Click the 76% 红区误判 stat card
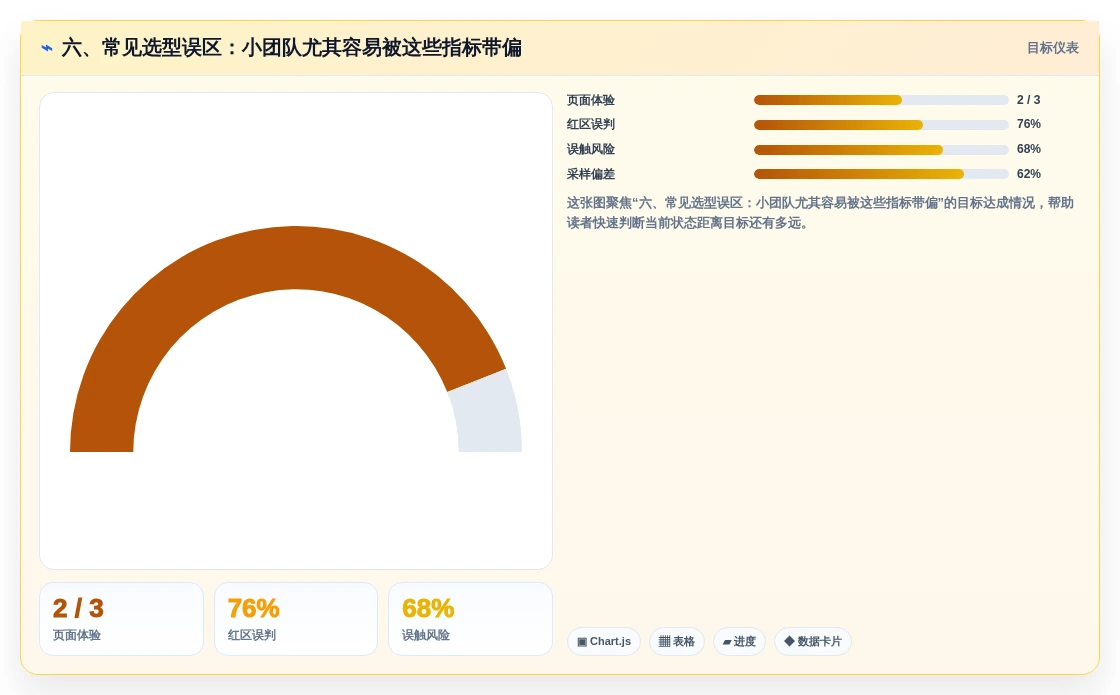Screen dimensions: 1120x695 pyautogui.click(x=296, y=619)
